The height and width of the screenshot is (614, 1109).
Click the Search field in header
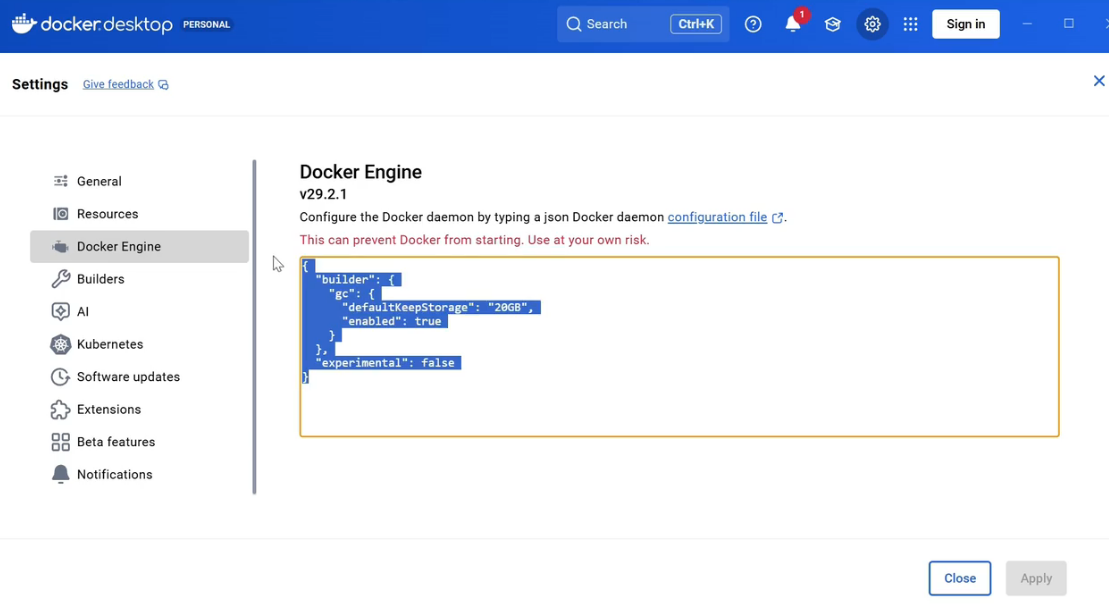pos(643,24)
